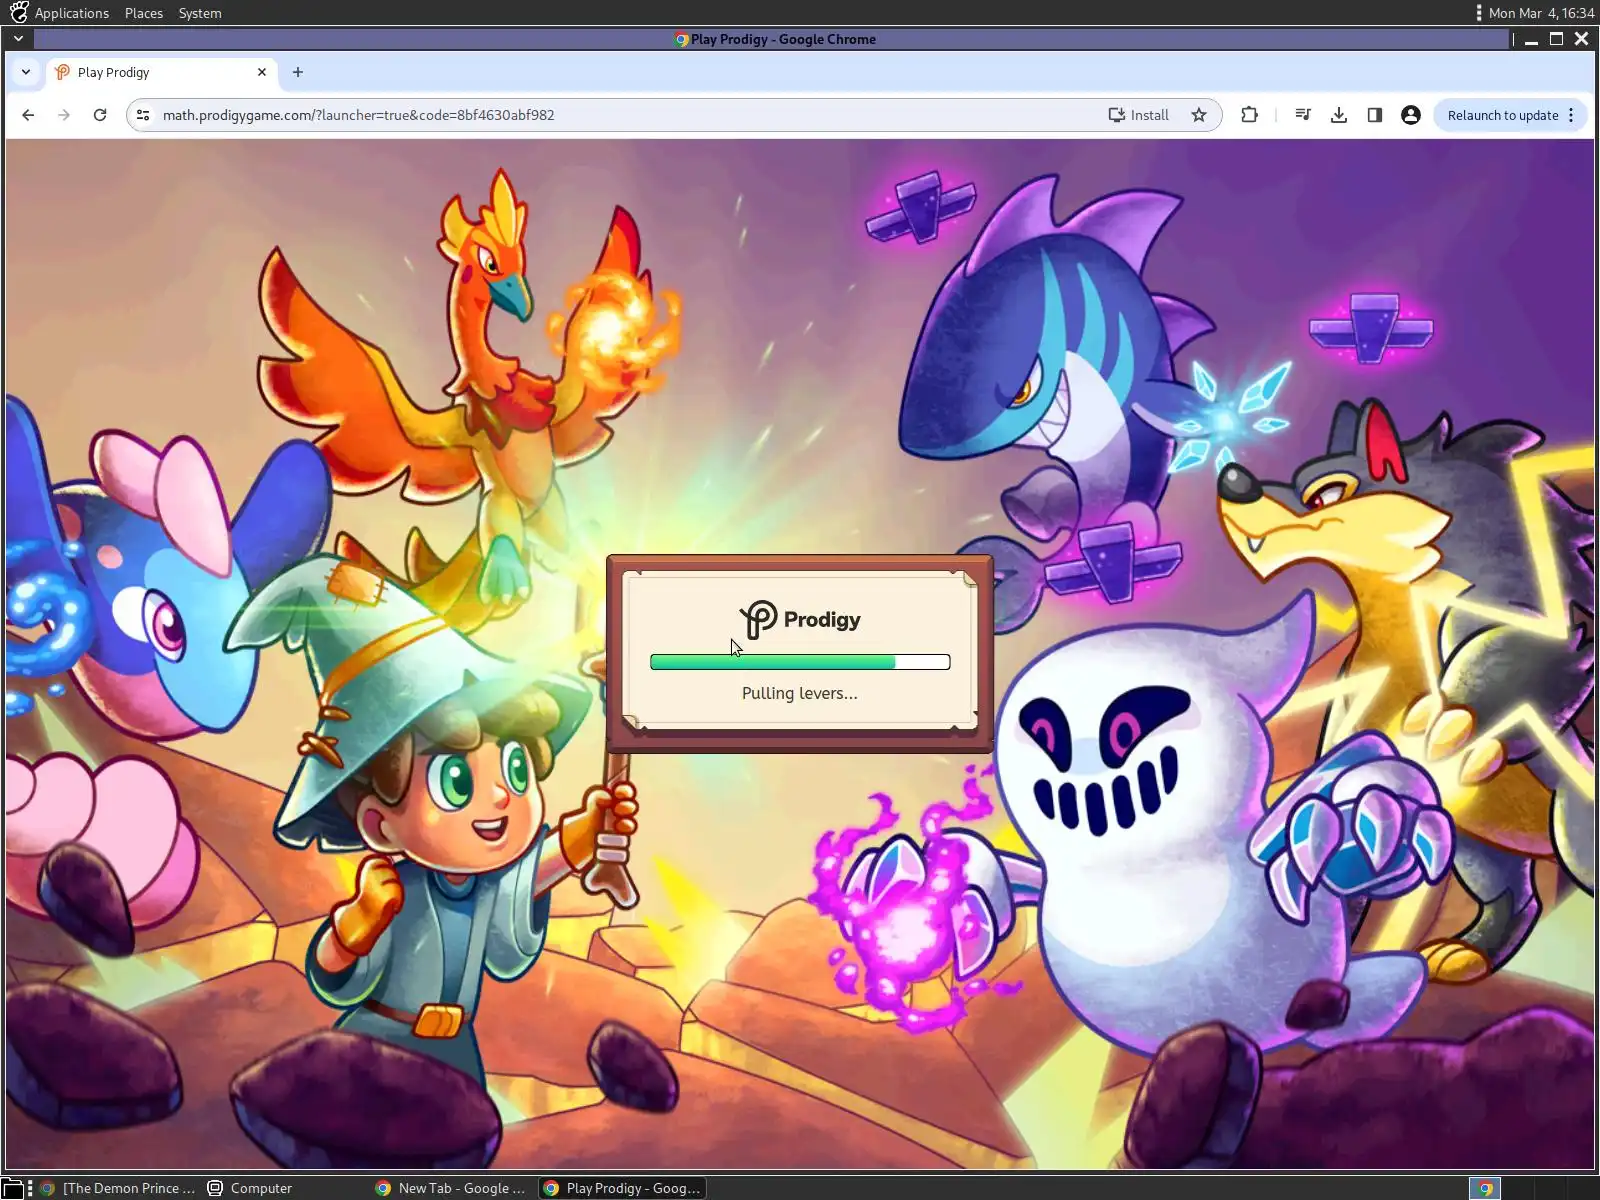
Task: Focus the address bar URL field
Action: pyautogui.click(x=628, y=115)
